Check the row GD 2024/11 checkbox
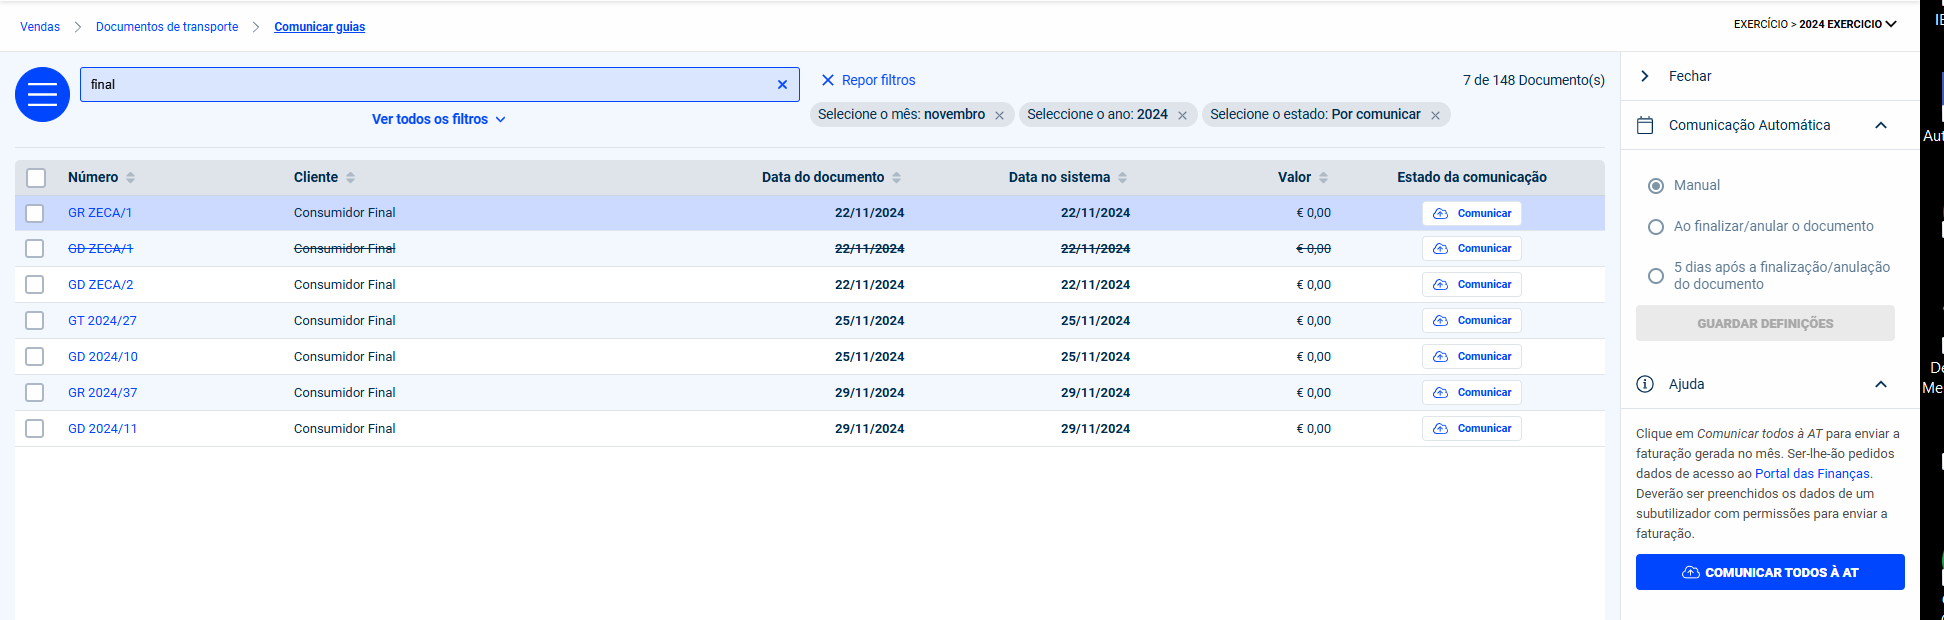This screenshot has width=1944, height=620. [x=35, y=429]
